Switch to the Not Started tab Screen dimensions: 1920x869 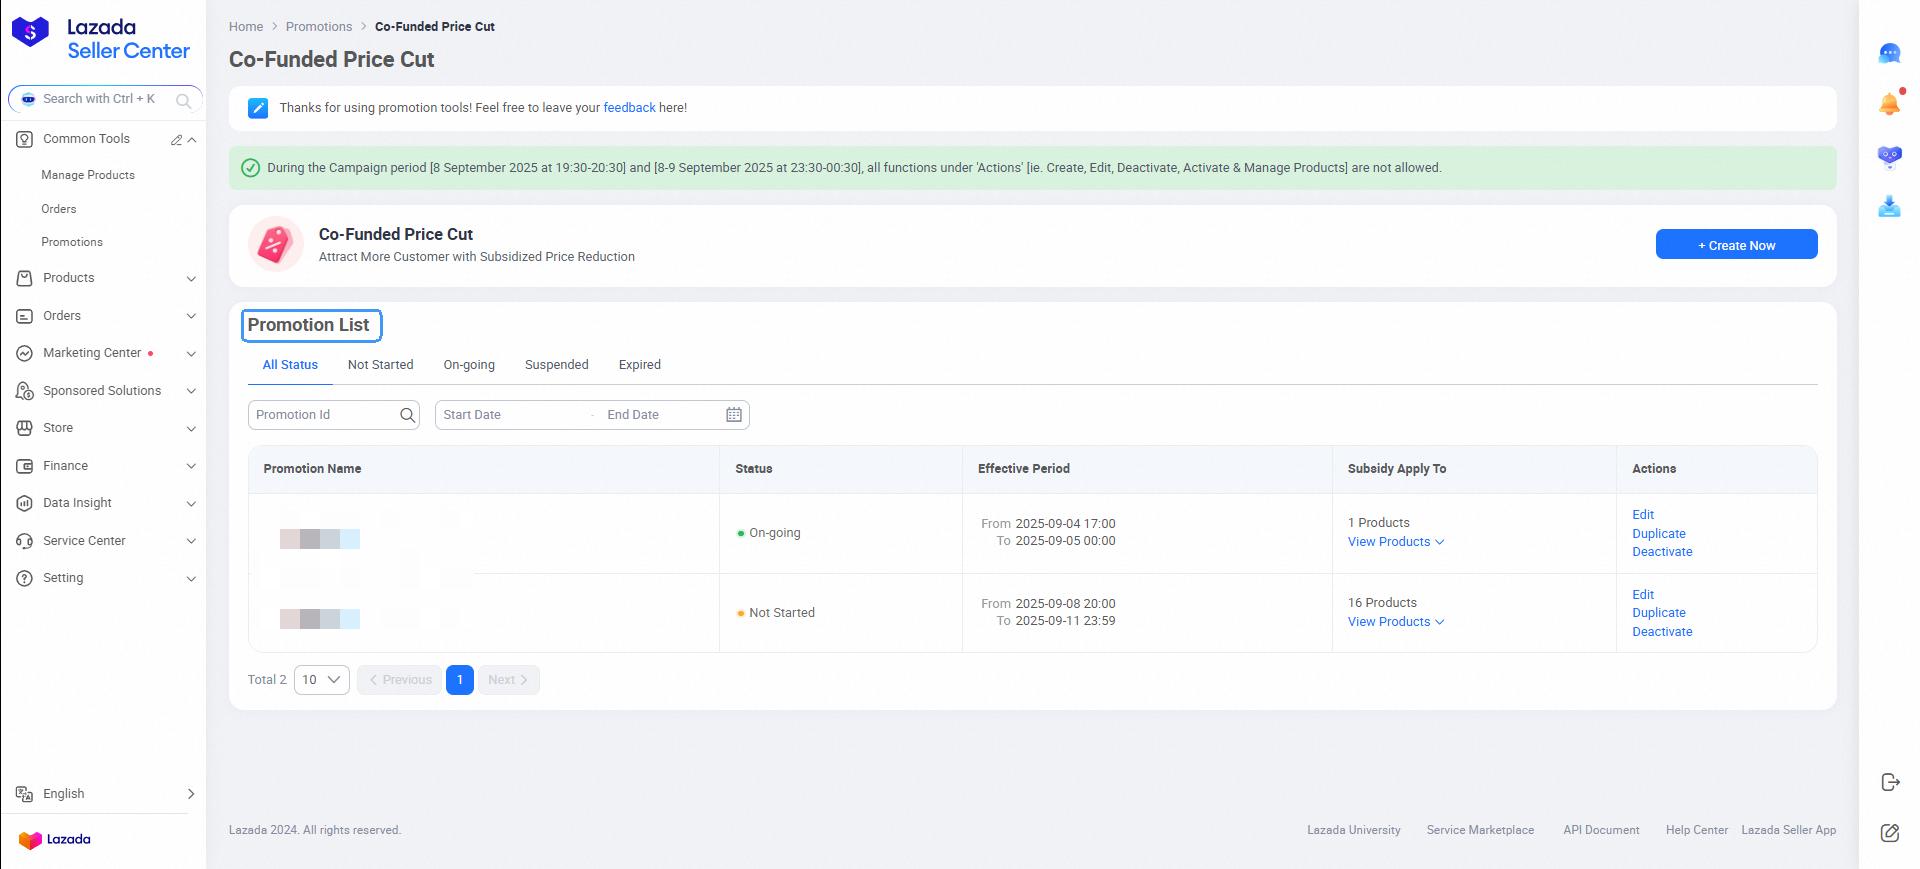click(380, 365)
